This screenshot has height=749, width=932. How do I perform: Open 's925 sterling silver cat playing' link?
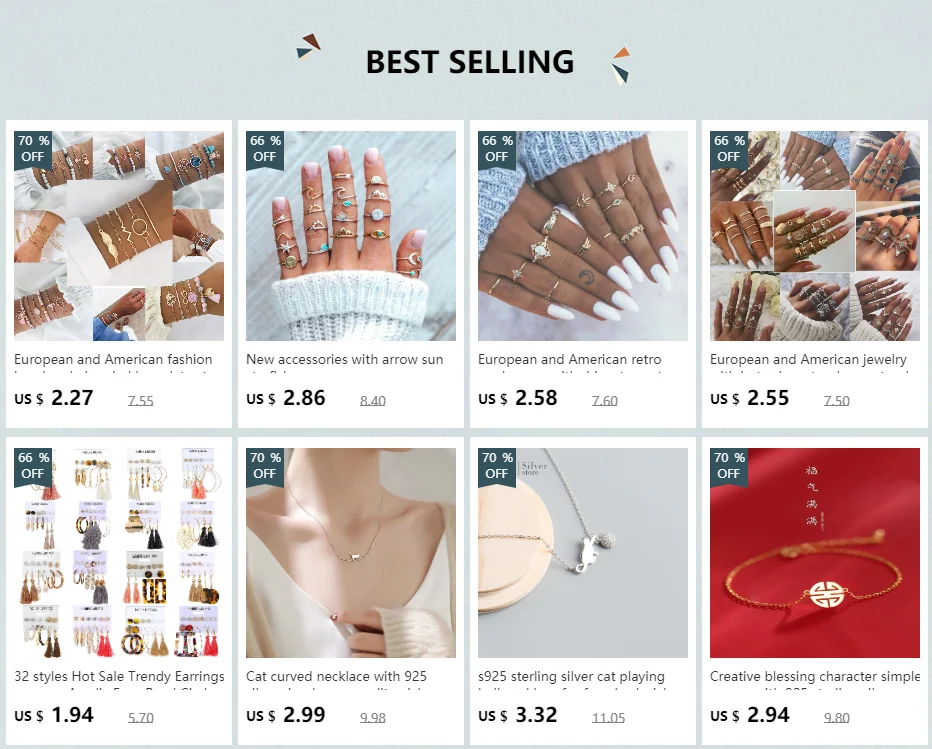click(x=571, y=676)
